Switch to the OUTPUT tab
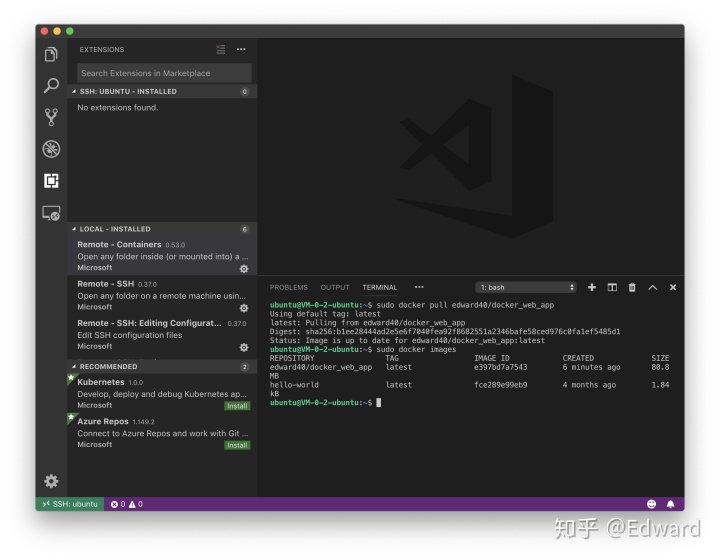 click(x=335, y=287)
